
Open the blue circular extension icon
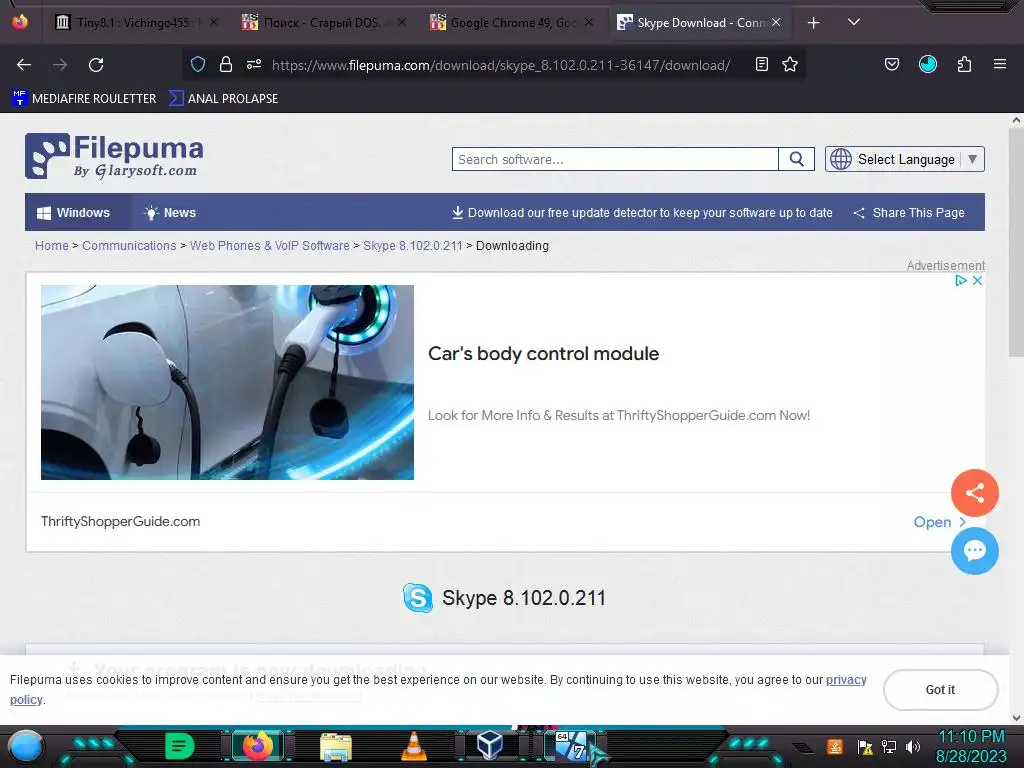[927, 64]
